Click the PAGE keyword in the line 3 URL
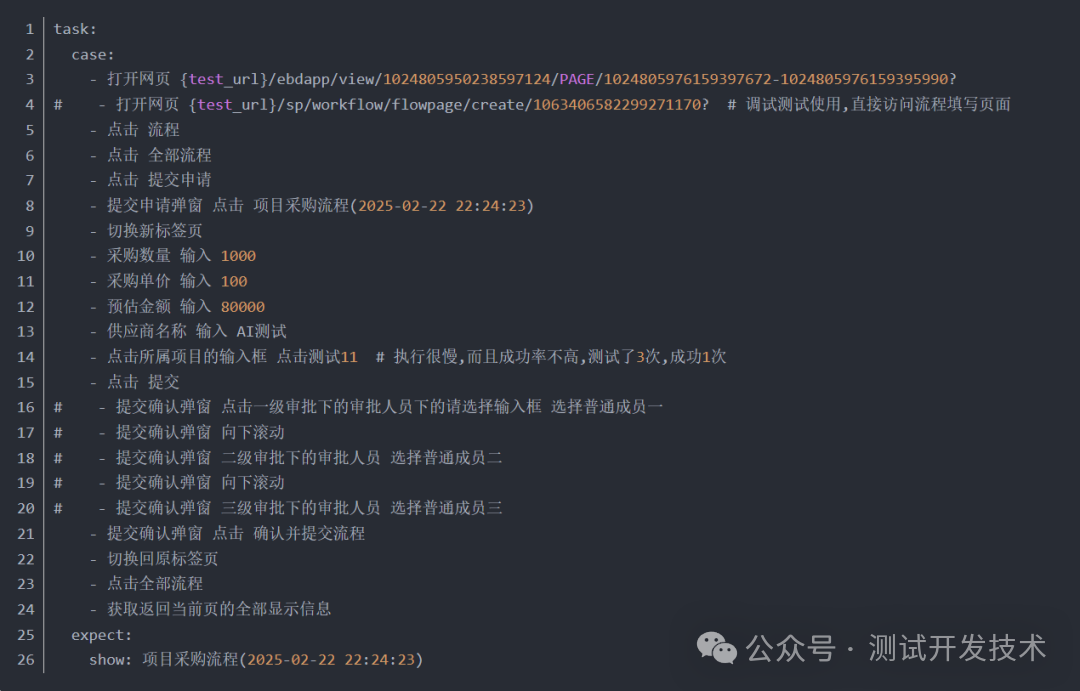The height and width of the screenshot is (691, 1080). [577, 79]
